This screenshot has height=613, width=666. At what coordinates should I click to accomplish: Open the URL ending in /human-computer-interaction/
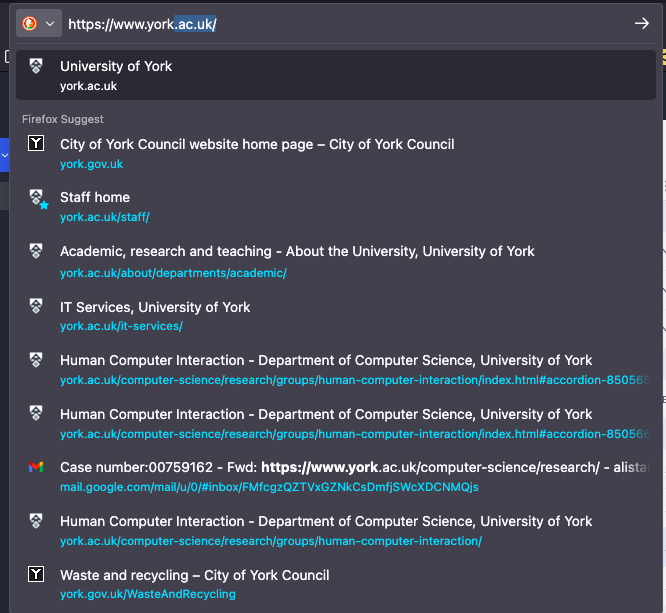tap(270, 541)
